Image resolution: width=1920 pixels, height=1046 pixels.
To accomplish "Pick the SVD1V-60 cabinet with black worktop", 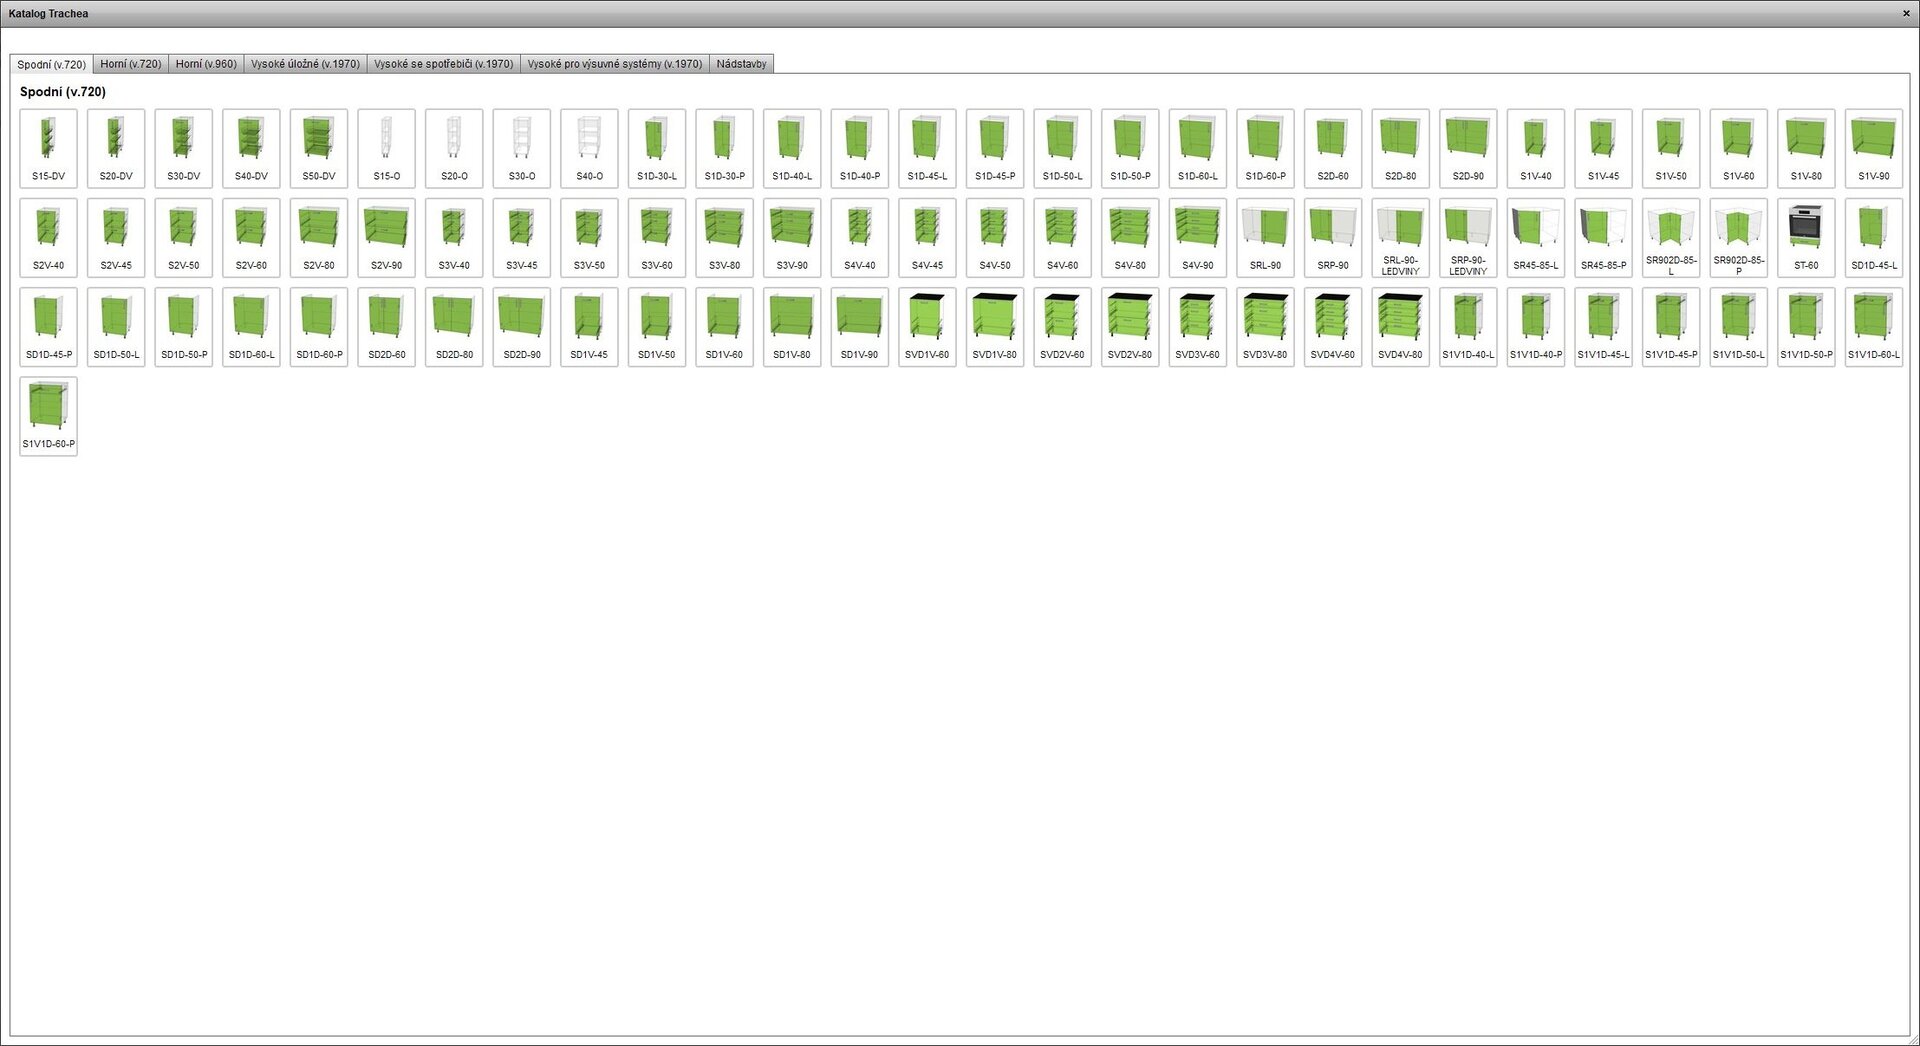I will (x=927, y=326).
